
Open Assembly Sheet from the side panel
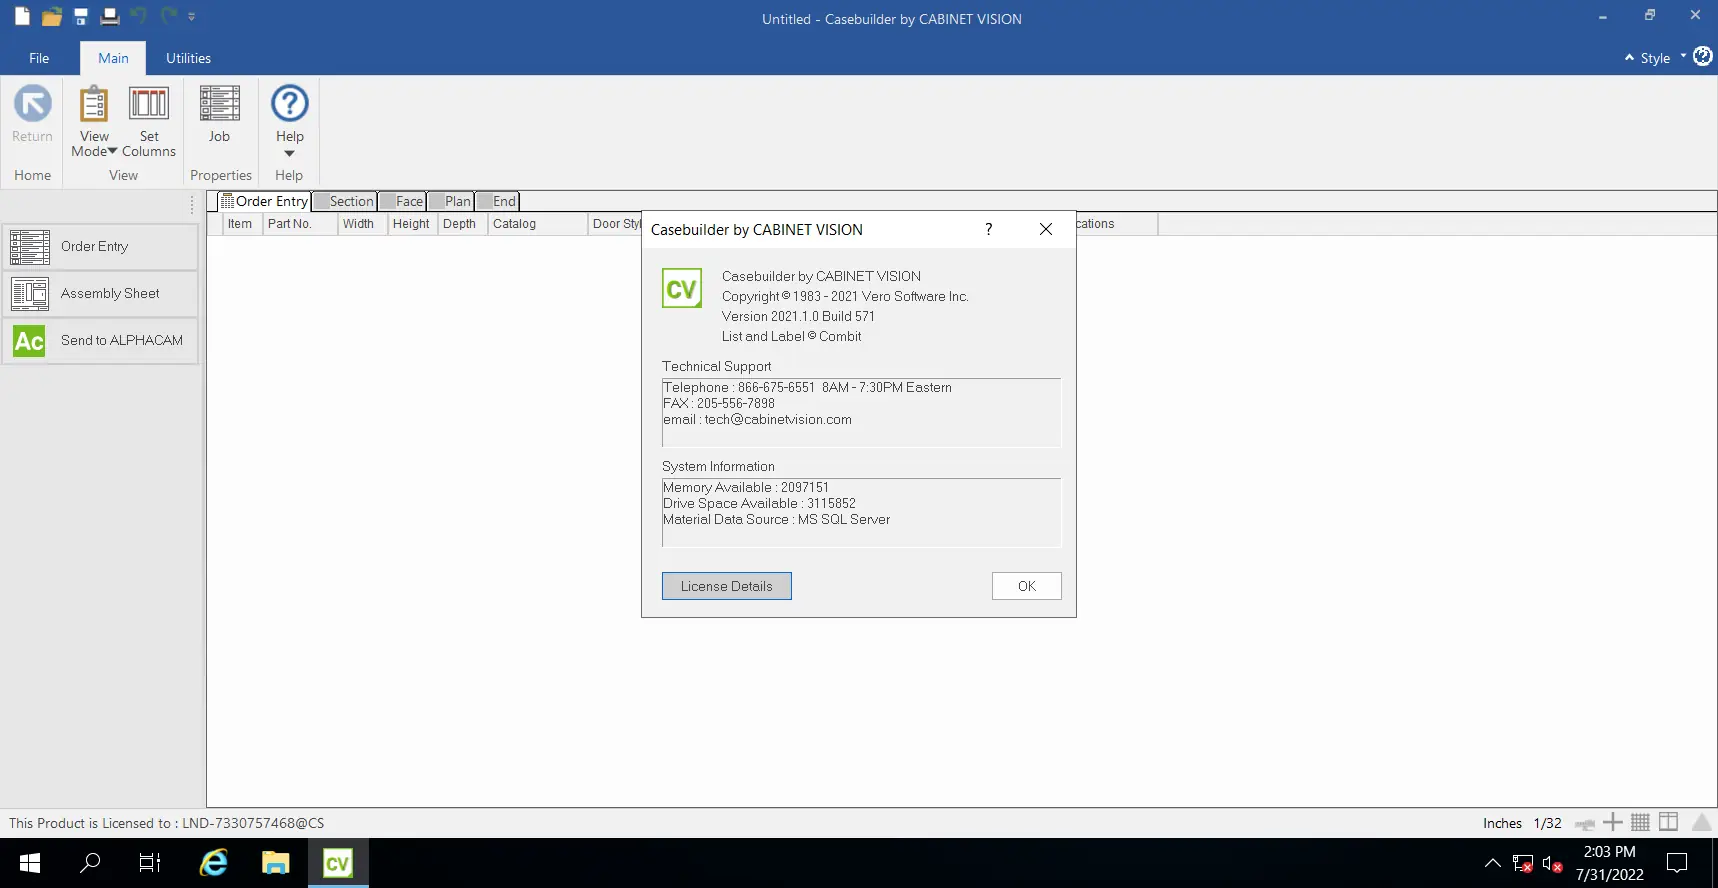pos(100,293)
